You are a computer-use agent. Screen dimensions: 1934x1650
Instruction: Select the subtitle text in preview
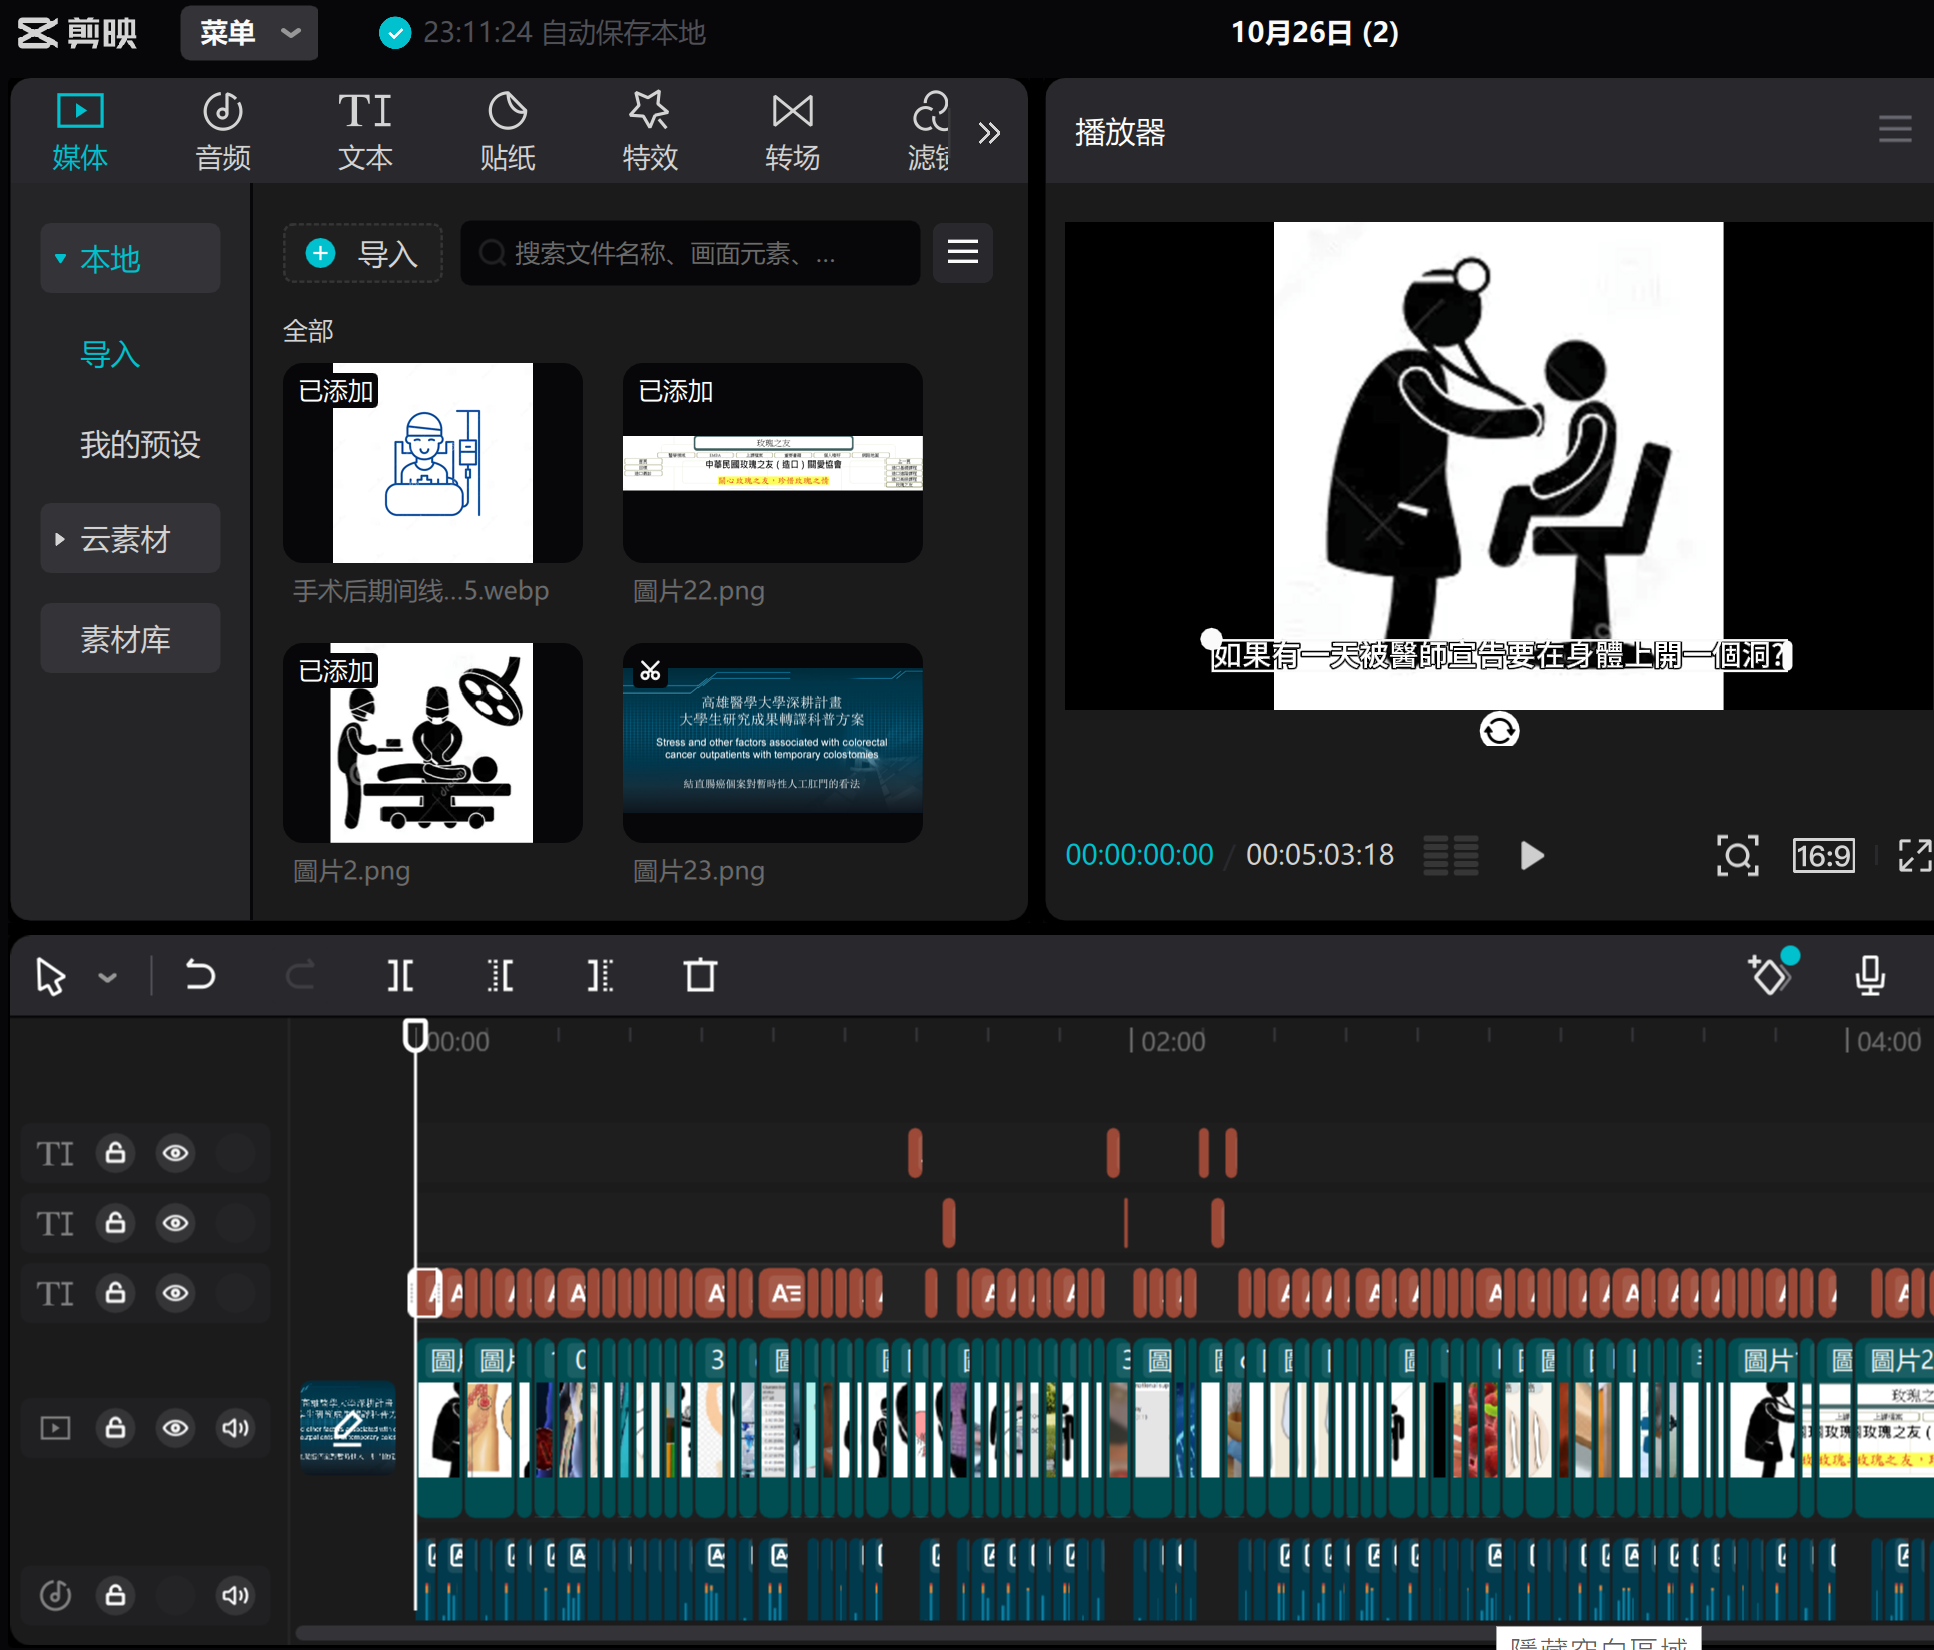pyautogui.click(x=1499, y=656)
